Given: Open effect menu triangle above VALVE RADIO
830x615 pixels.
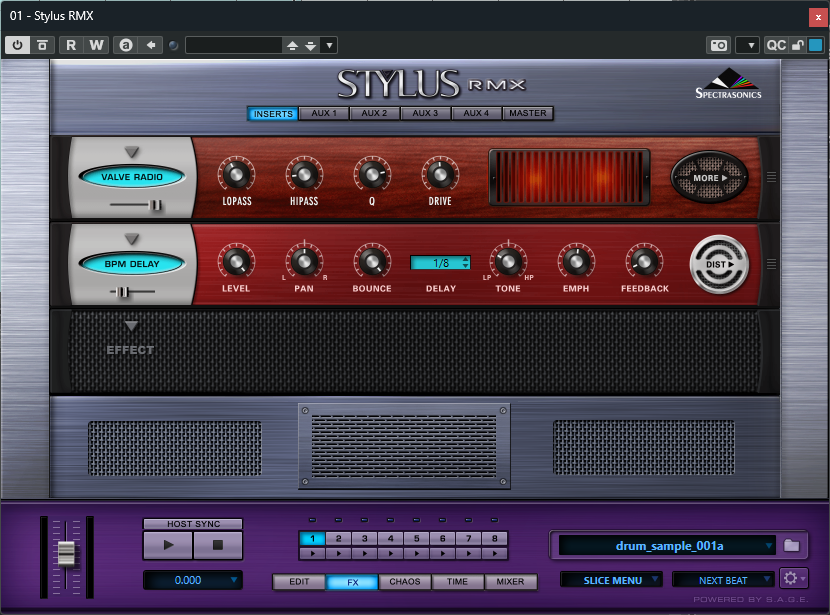Looking at the screenshot, I should tap(132, 152).
